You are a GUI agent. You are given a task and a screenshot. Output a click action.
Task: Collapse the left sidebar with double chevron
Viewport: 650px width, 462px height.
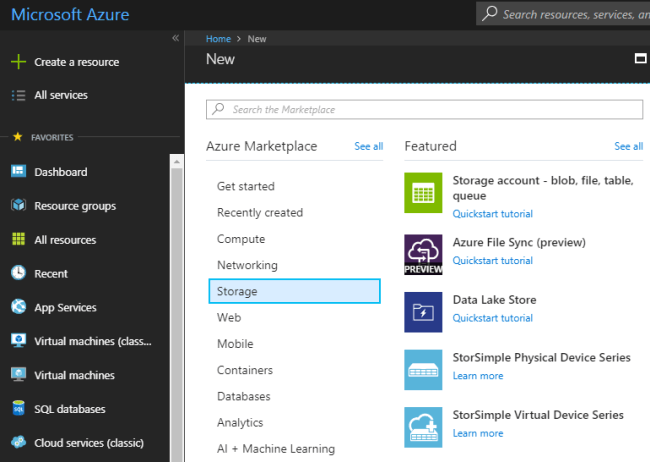[x=175, y=38]
